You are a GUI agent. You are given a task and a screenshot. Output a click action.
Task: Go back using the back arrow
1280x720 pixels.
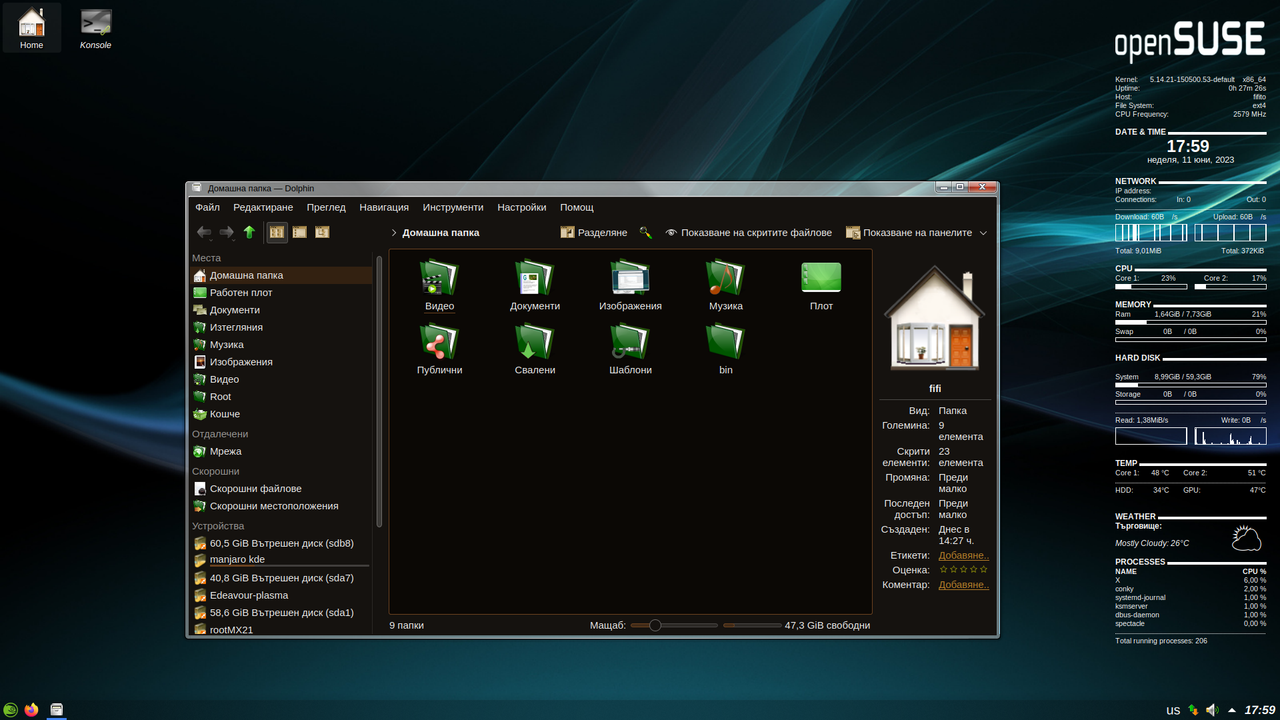(204, 232)
